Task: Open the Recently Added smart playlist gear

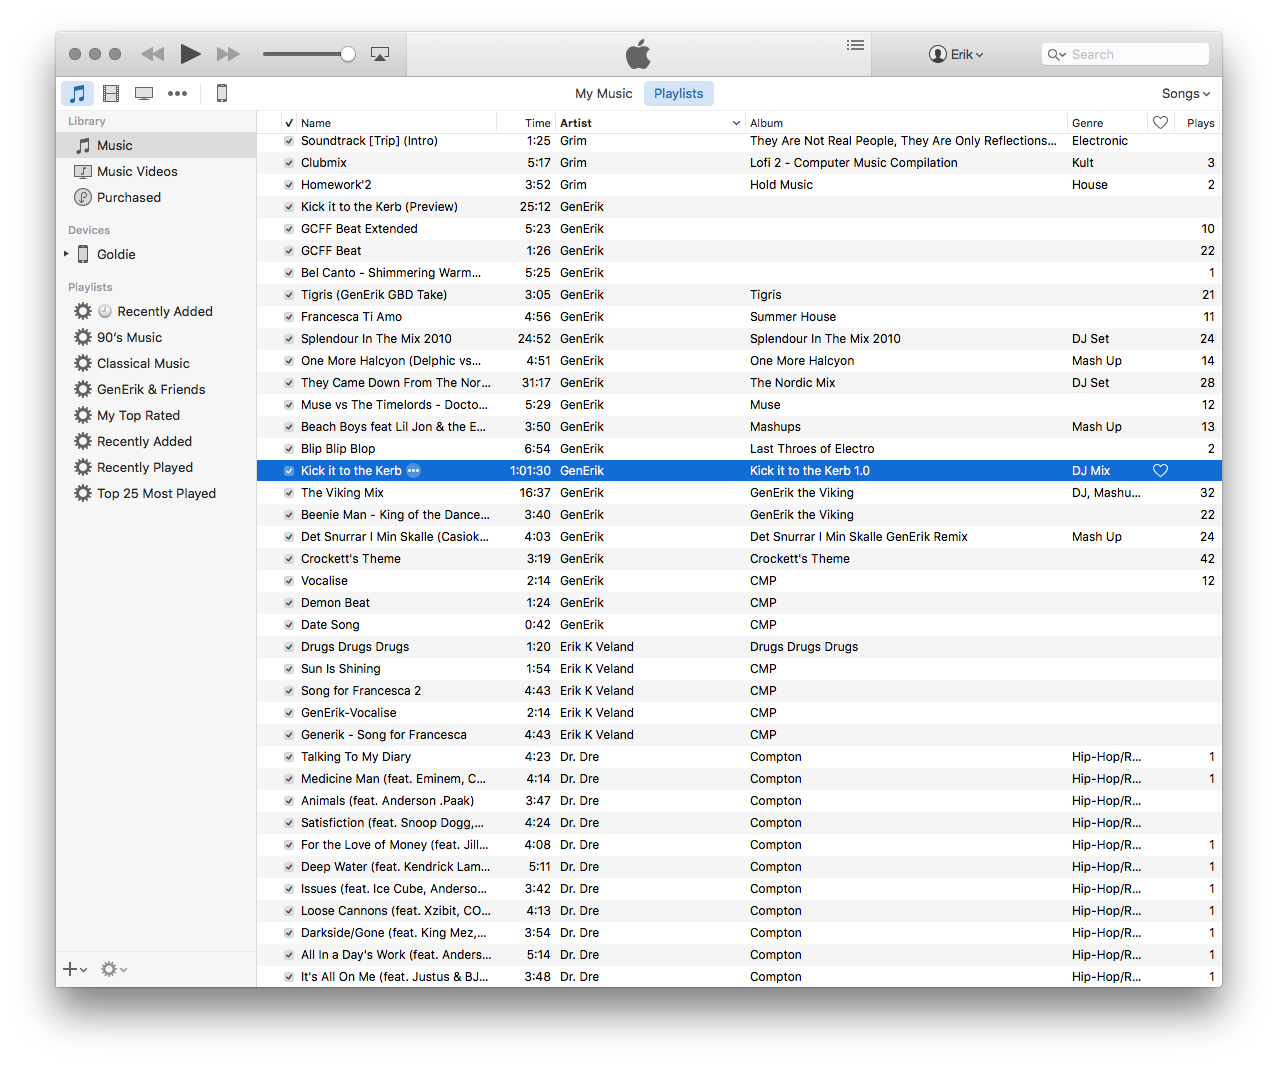Action: 83,311
